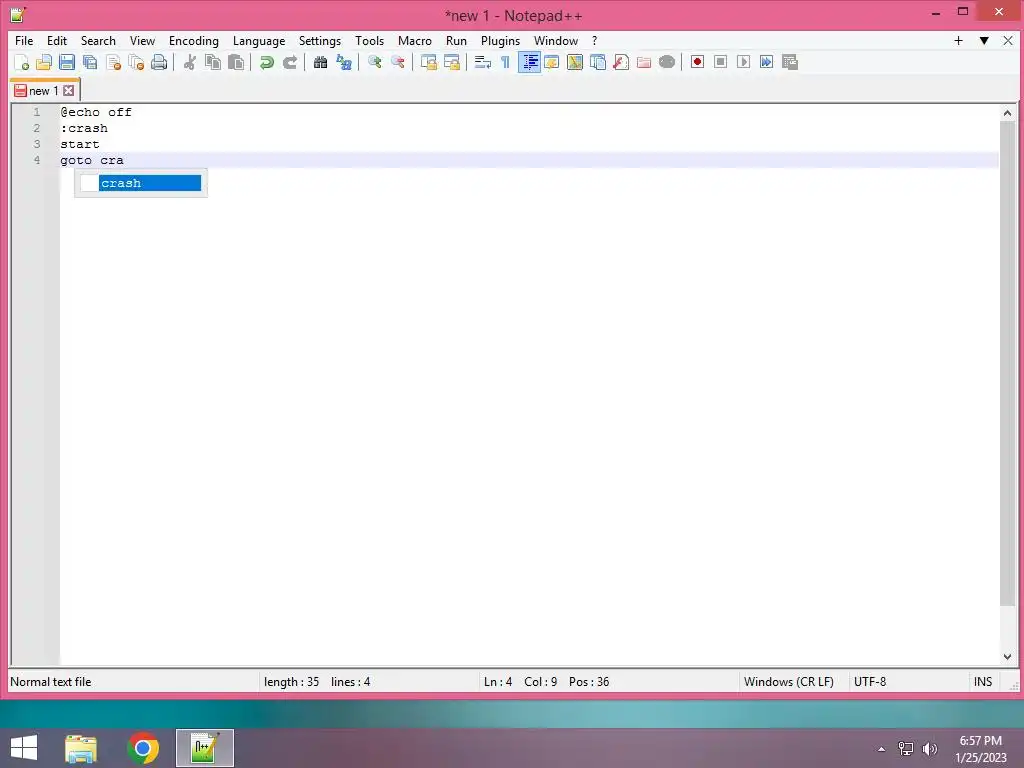Click the Zoom Out toolbar icon
Viewport: 1024px width, 768px height.
[398, 63]
